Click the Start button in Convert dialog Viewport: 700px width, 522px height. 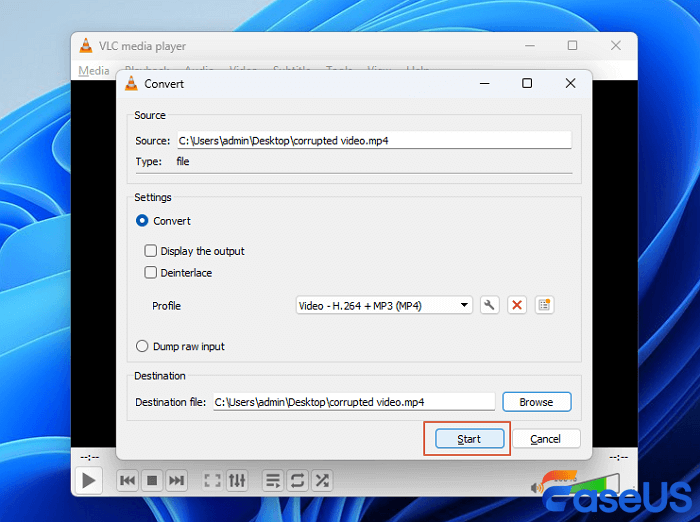pyautogui.click(x=469, y=438)
